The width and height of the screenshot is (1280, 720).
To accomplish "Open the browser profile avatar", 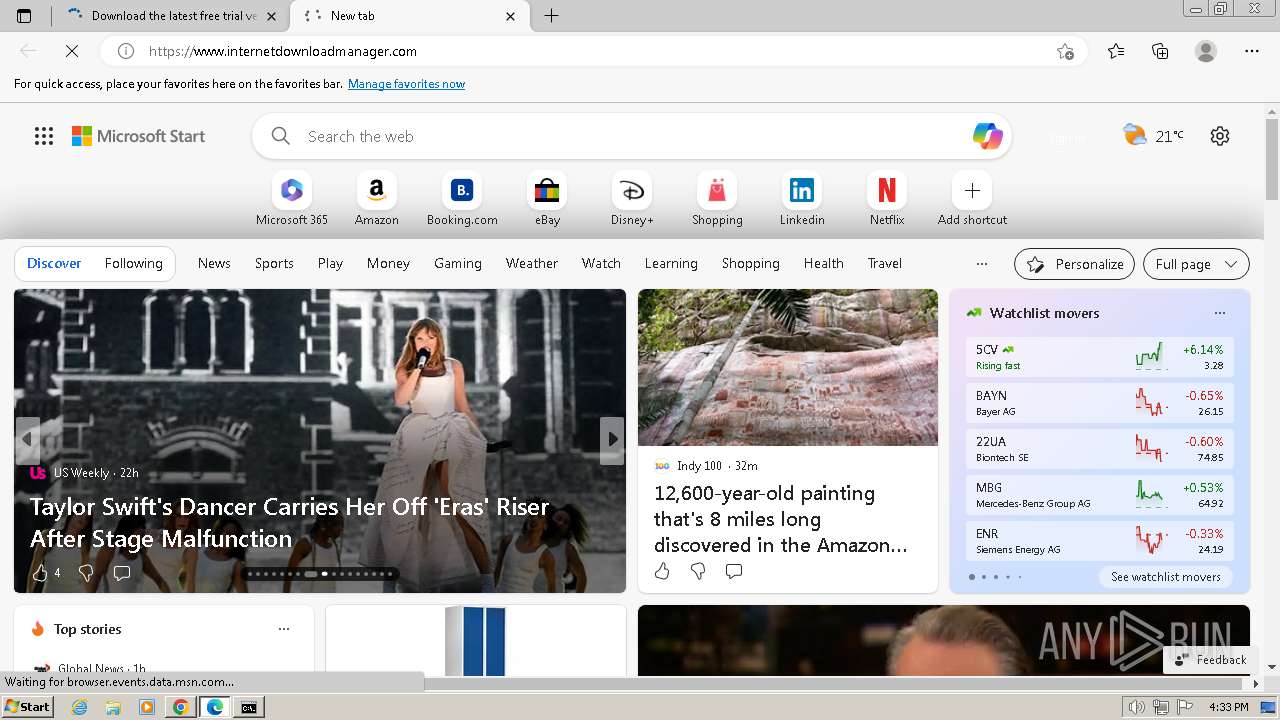I will 1206,51.
